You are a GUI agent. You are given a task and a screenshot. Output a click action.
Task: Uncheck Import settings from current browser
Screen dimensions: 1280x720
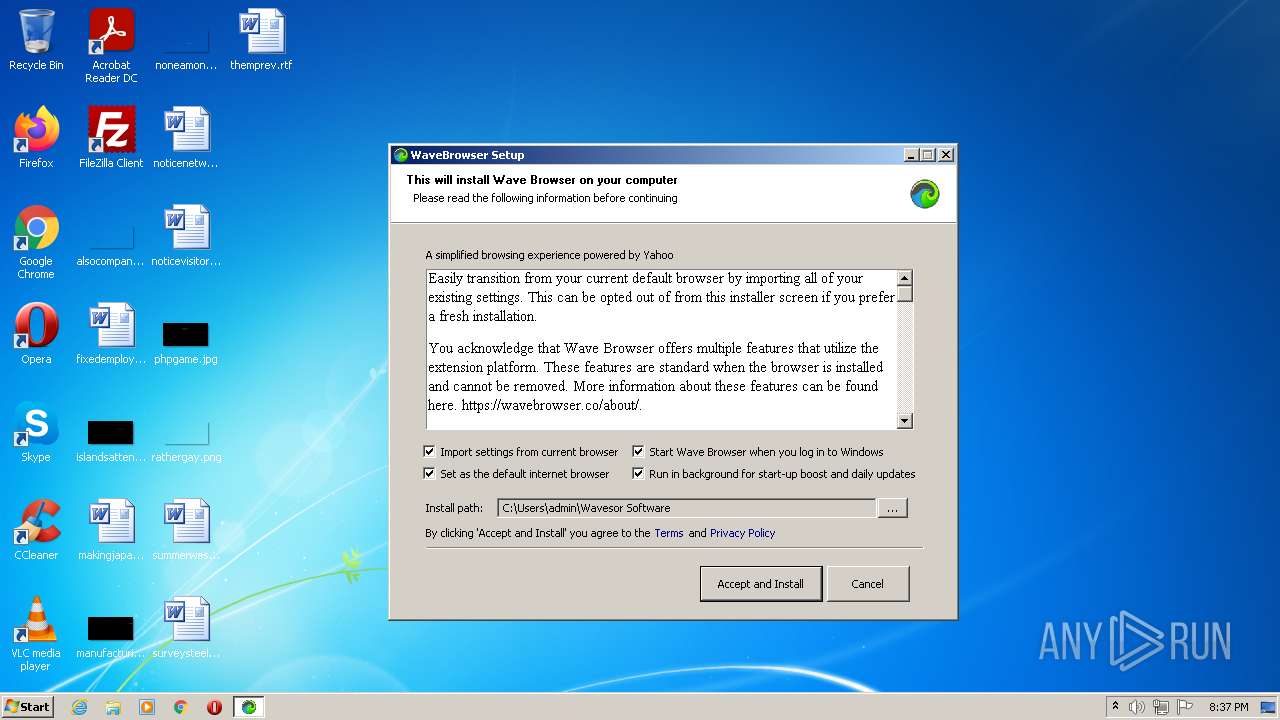tap(430, 452)
